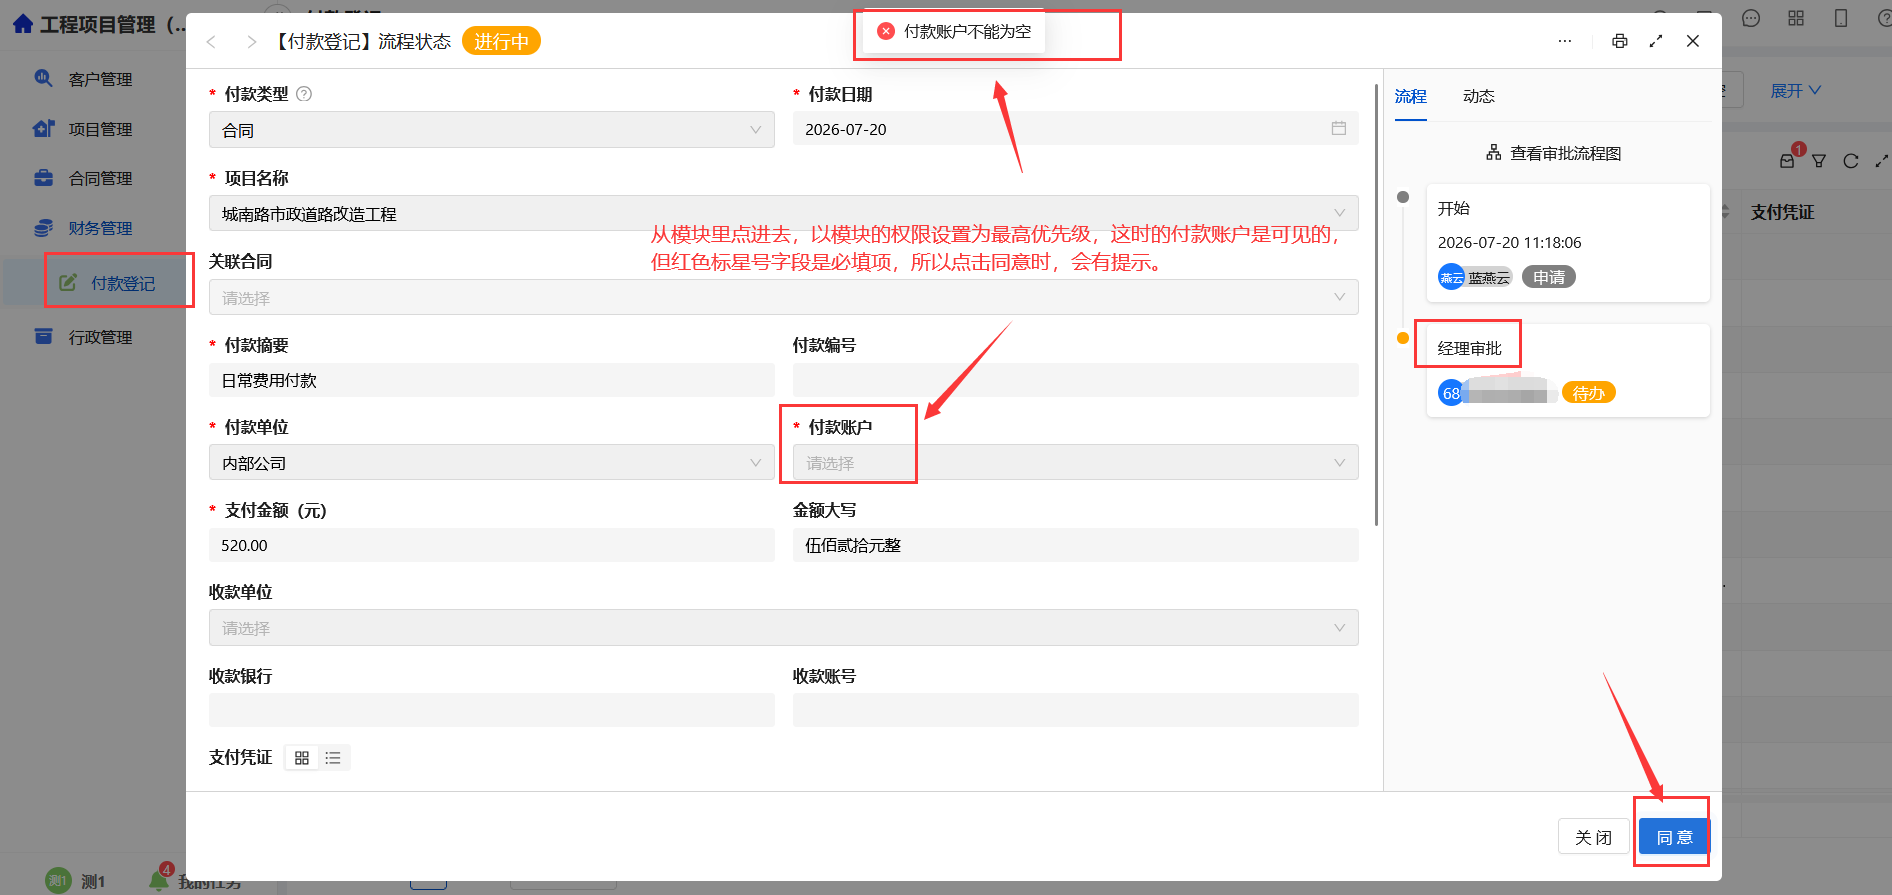The width and height of the screenshot is (1892, 895).
Task: Switch 支付凭证 to list view
Action: 333,758
